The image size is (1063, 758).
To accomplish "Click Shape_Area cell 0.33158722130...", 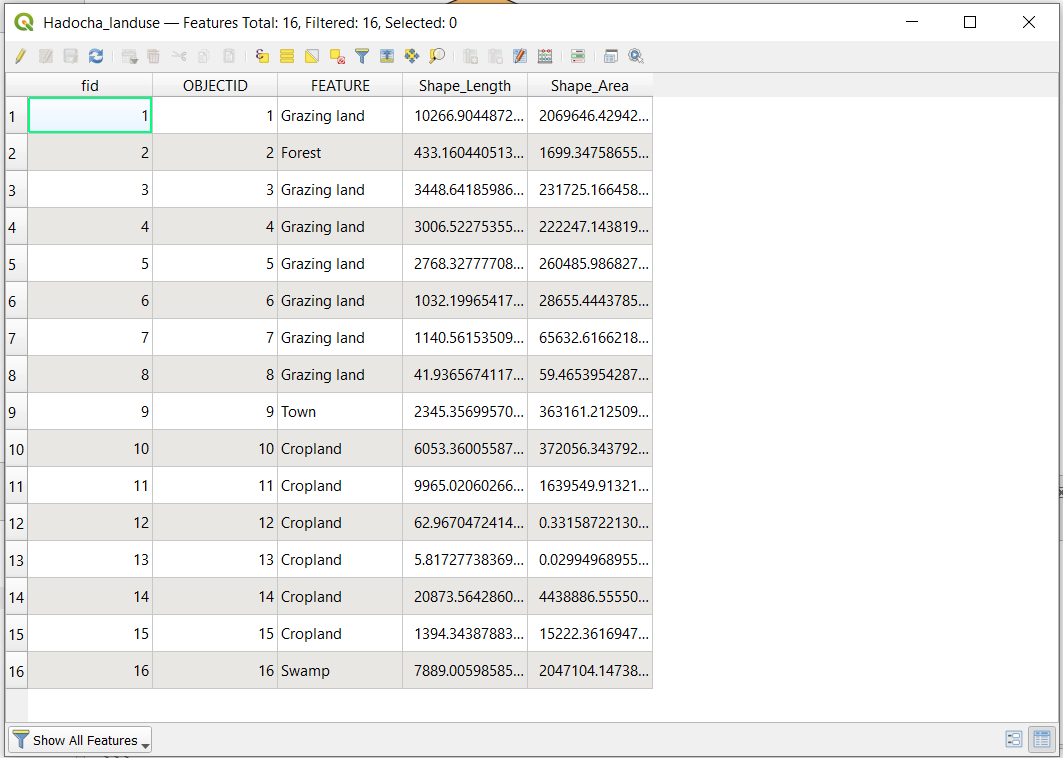I will [590, 523].
